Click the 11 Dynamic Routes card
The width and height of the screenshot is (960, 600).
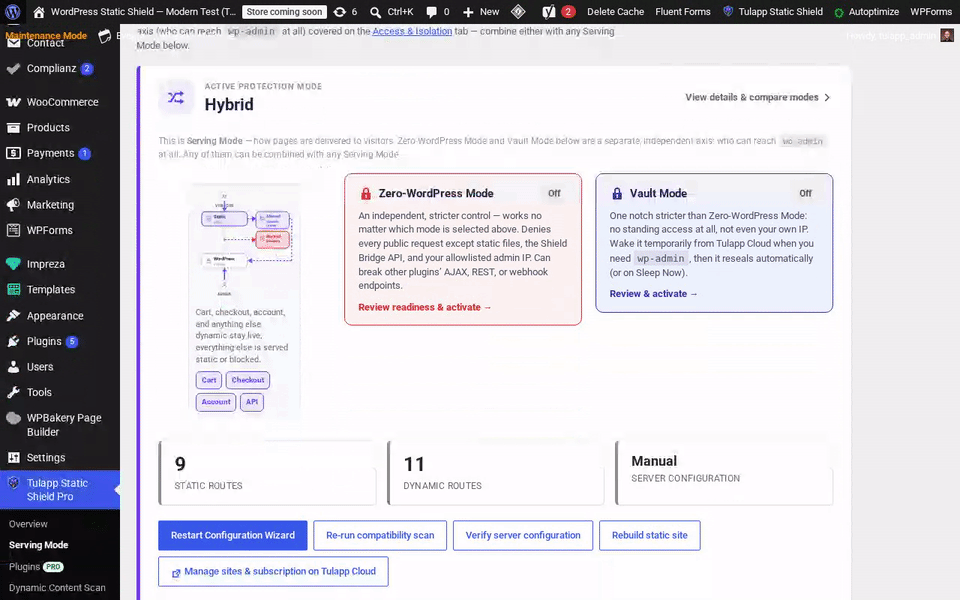pyautogui.click(x=496, y=473)
